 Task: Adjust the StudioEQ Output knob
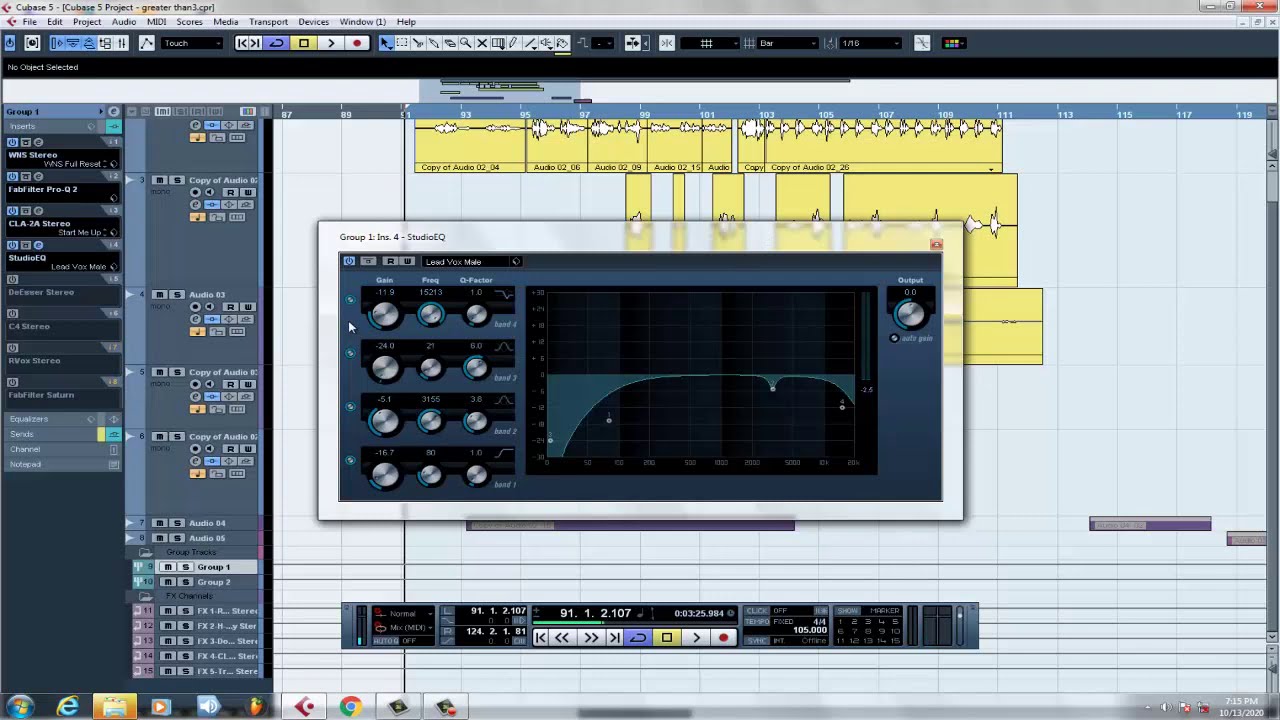pos(910,314)
